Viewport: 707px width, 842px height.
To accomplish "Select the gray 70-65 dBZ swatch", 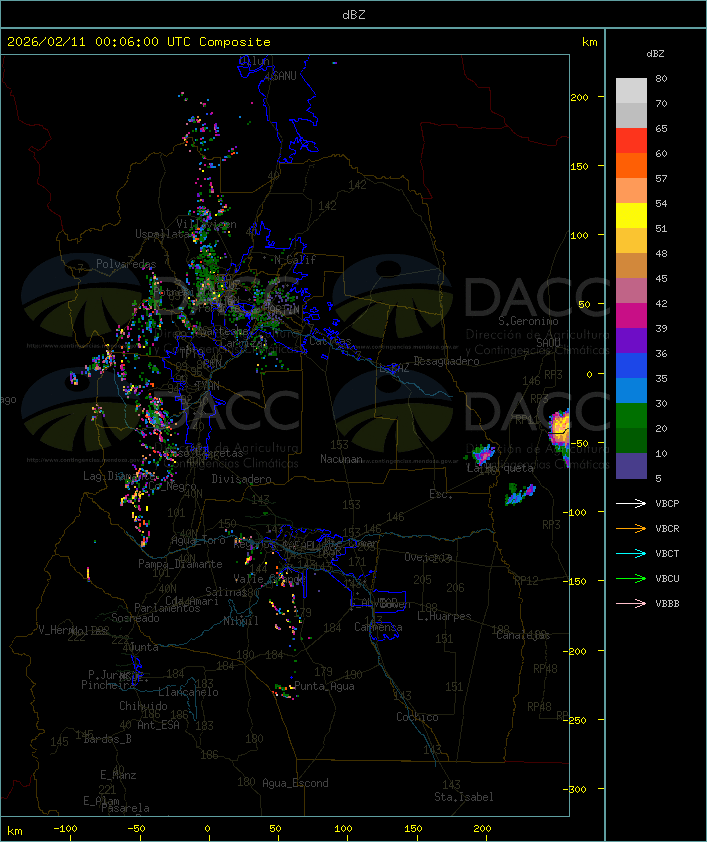I will tap(631, 115).
